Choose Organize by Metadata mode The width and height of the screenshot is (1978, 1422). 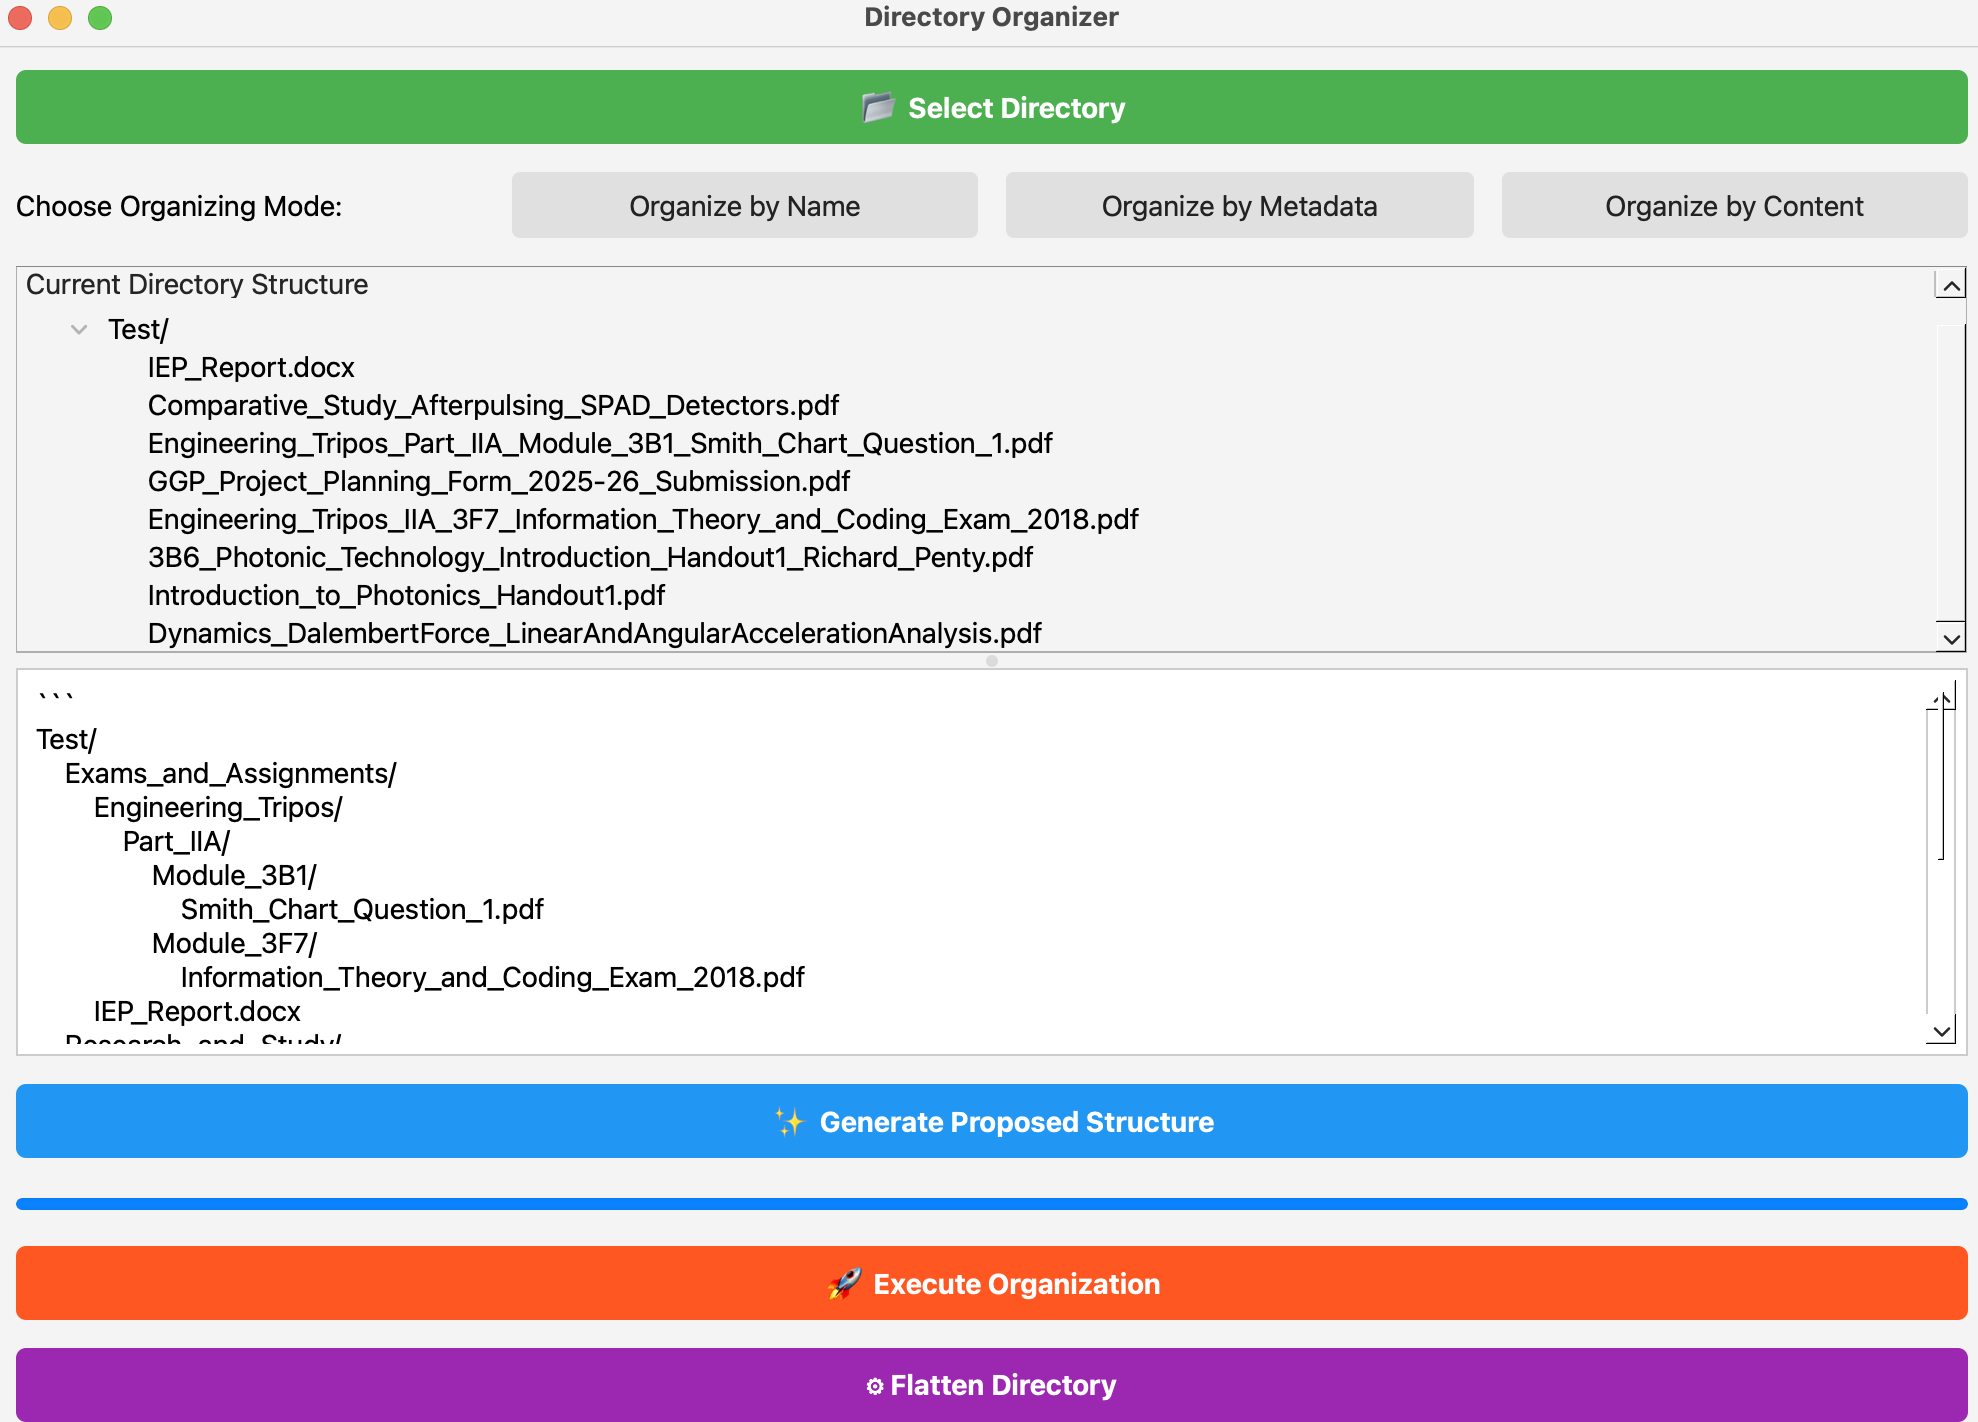point(1239,206)
